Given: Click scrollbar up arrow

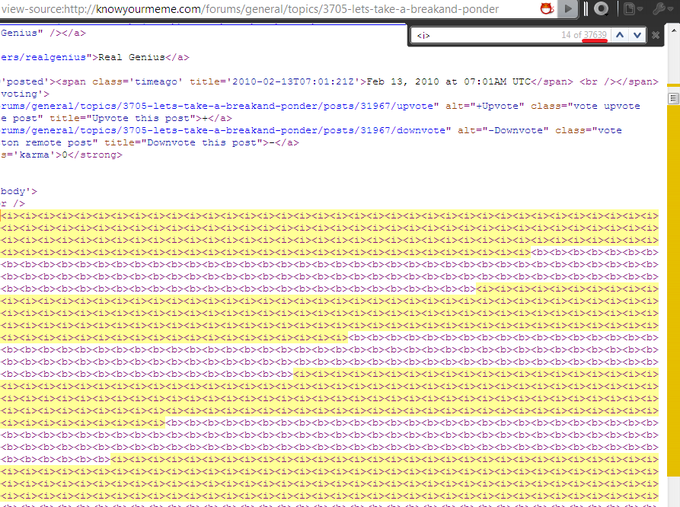Looking at the screenshot, I should click(674, 30).
